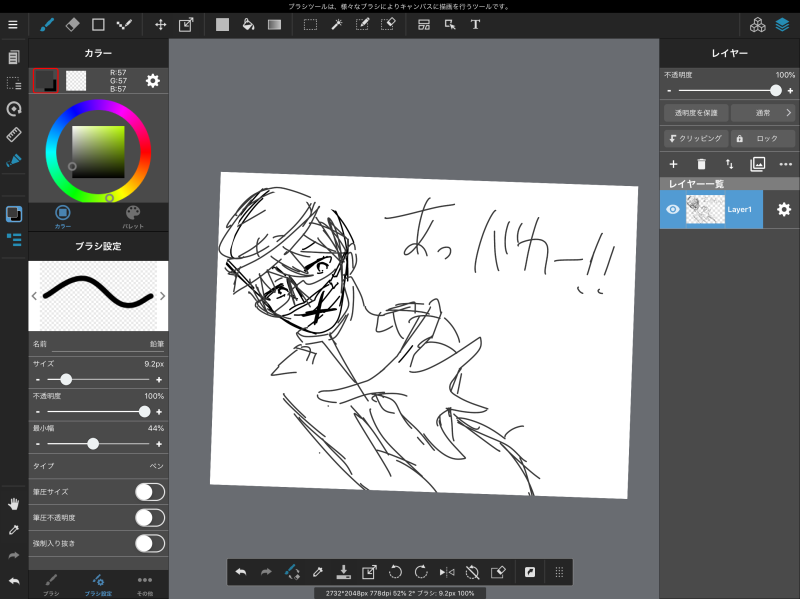Viewport: 800px width, 599px height.
Task: Edit brush 名前 field
Action: (98, 344)
